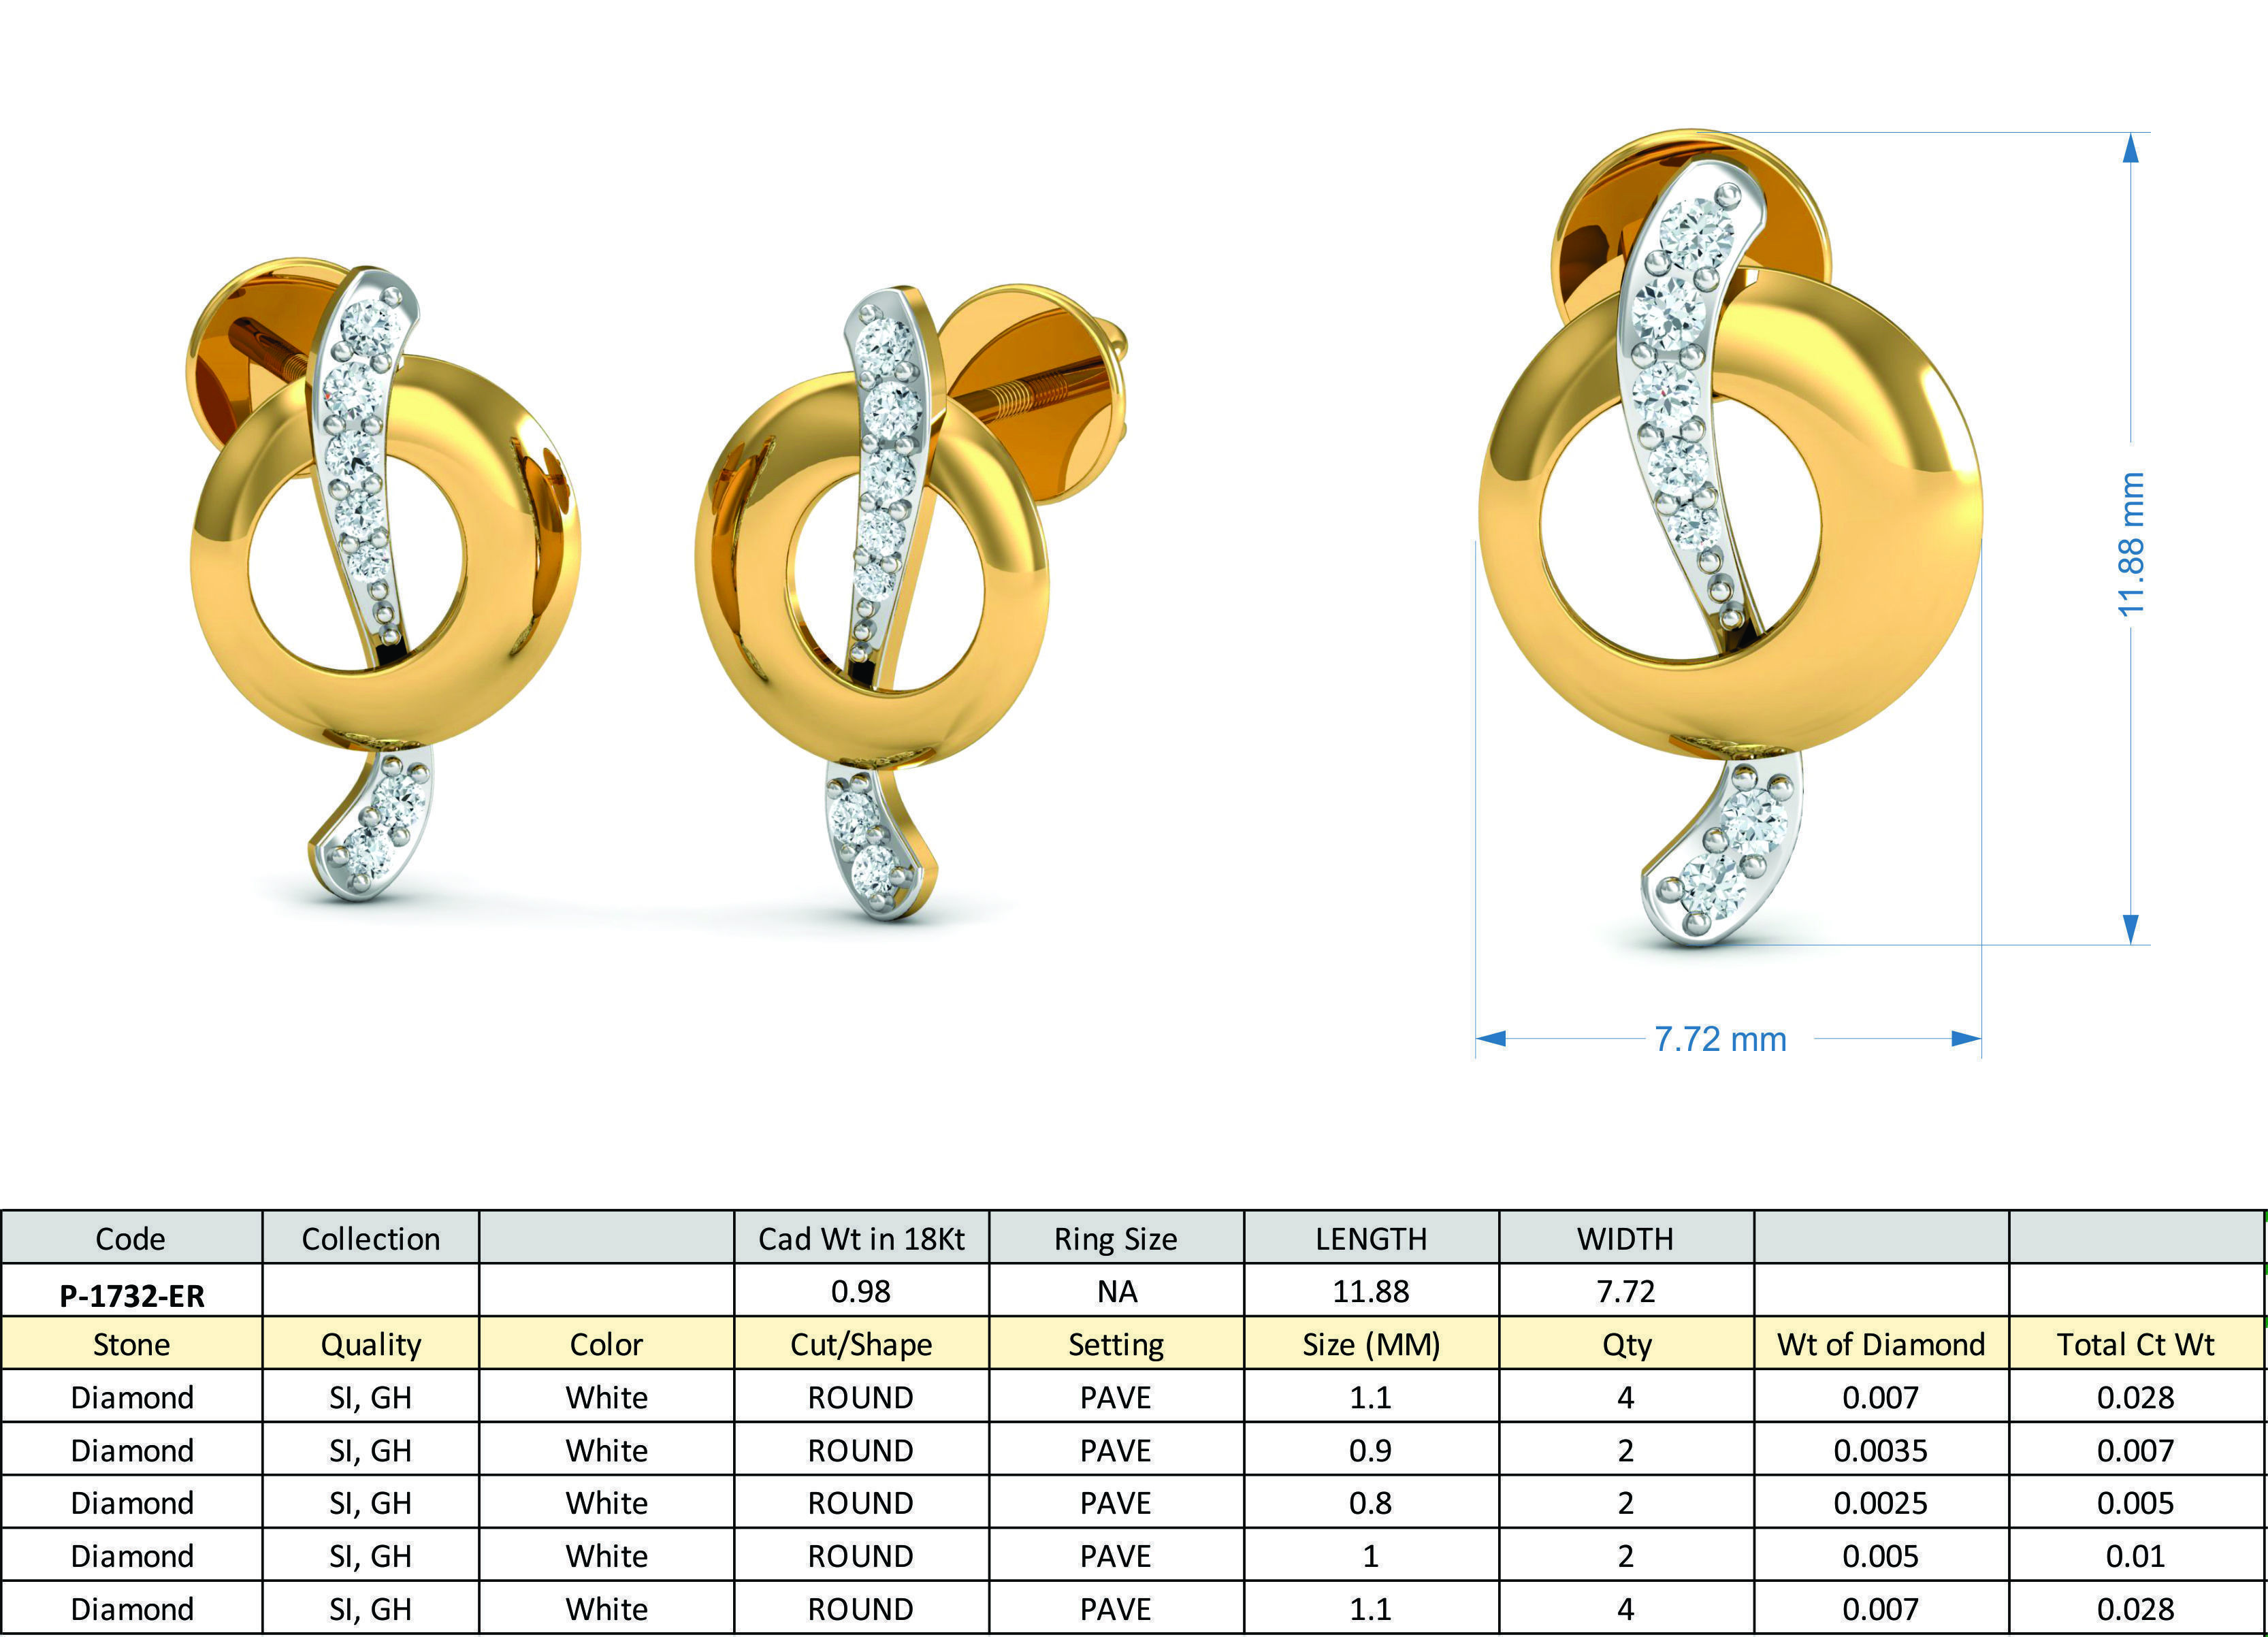The width and height of the screenshot is (2268, 1637).
Task: Select the Collection header cell
Action: (x=371, y=1239)
